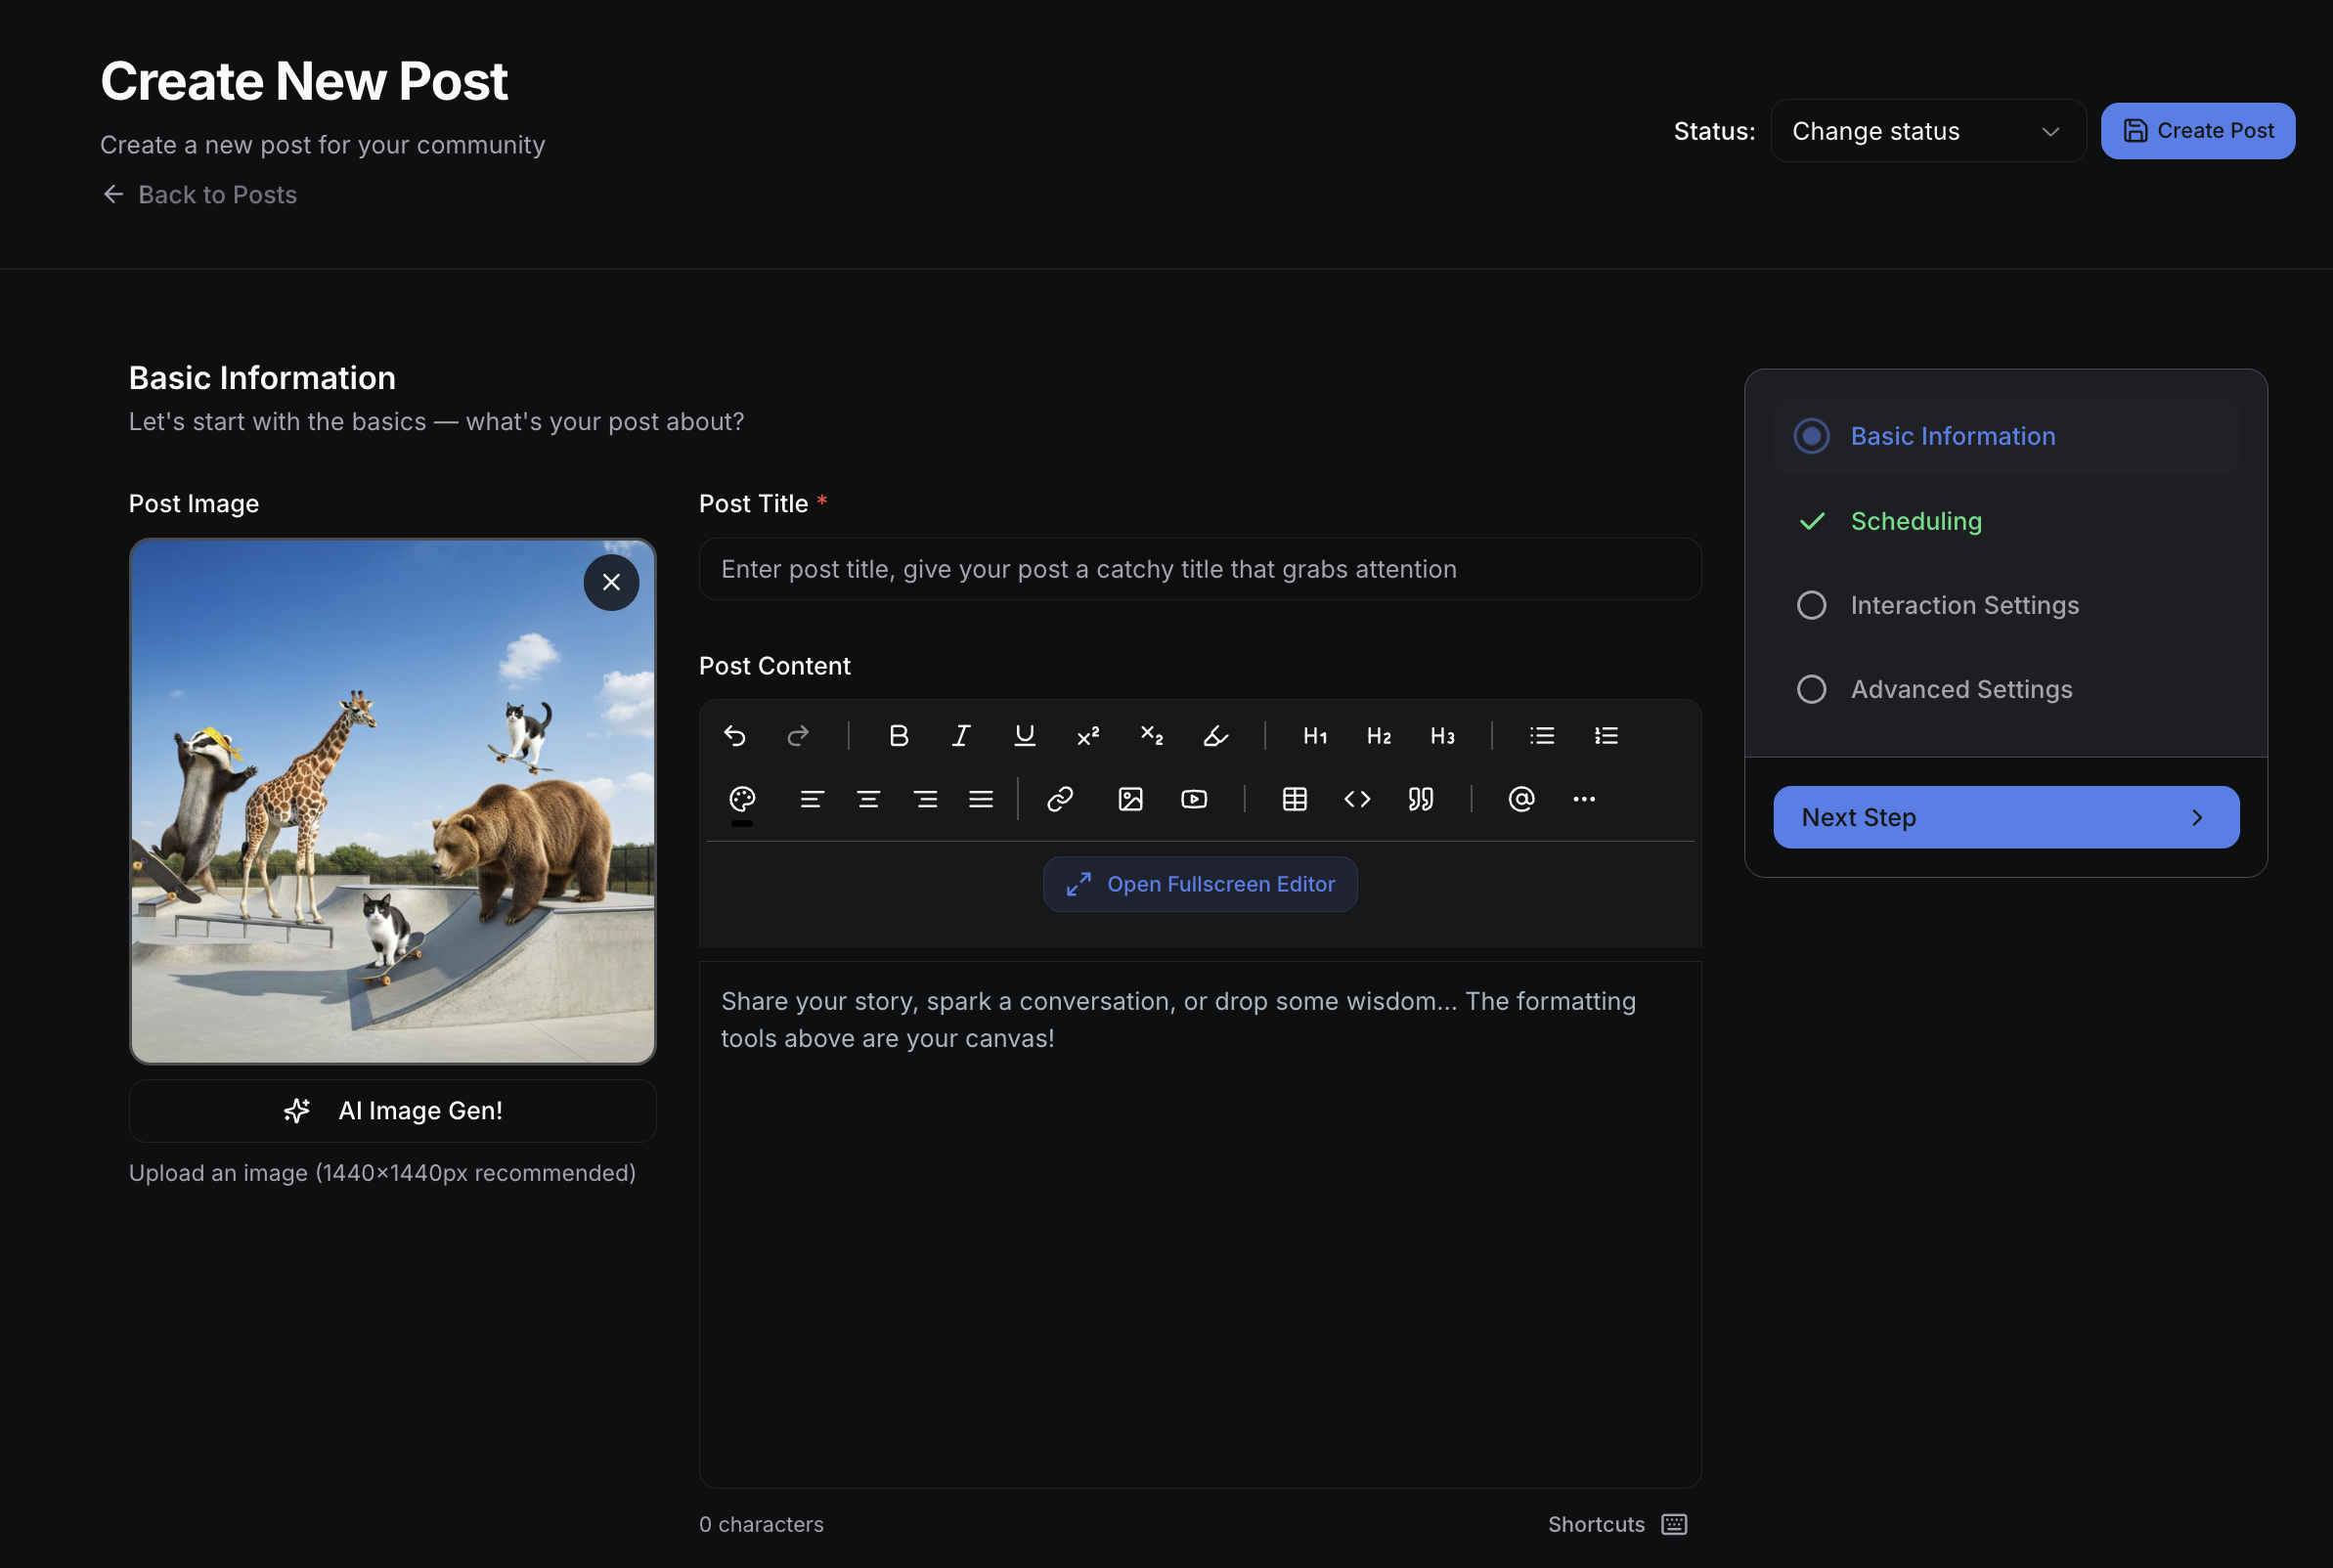Screen dimensions: 2333x1568
Task: Insert a table into post content
Action: (1294, 799)
